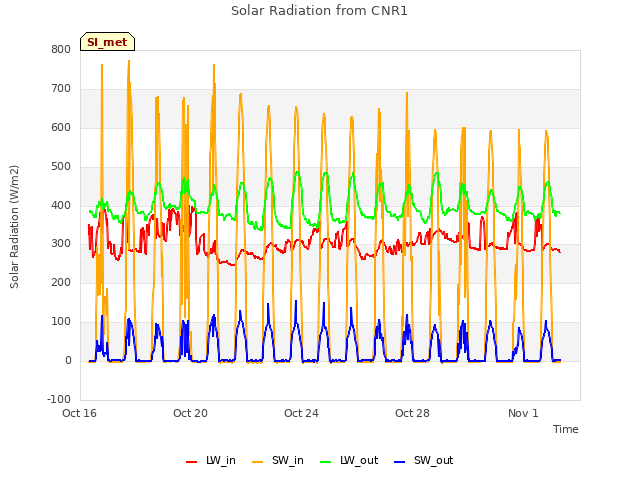
Task: Toggle the LW_out legend entry
Action: click(349, 460)
